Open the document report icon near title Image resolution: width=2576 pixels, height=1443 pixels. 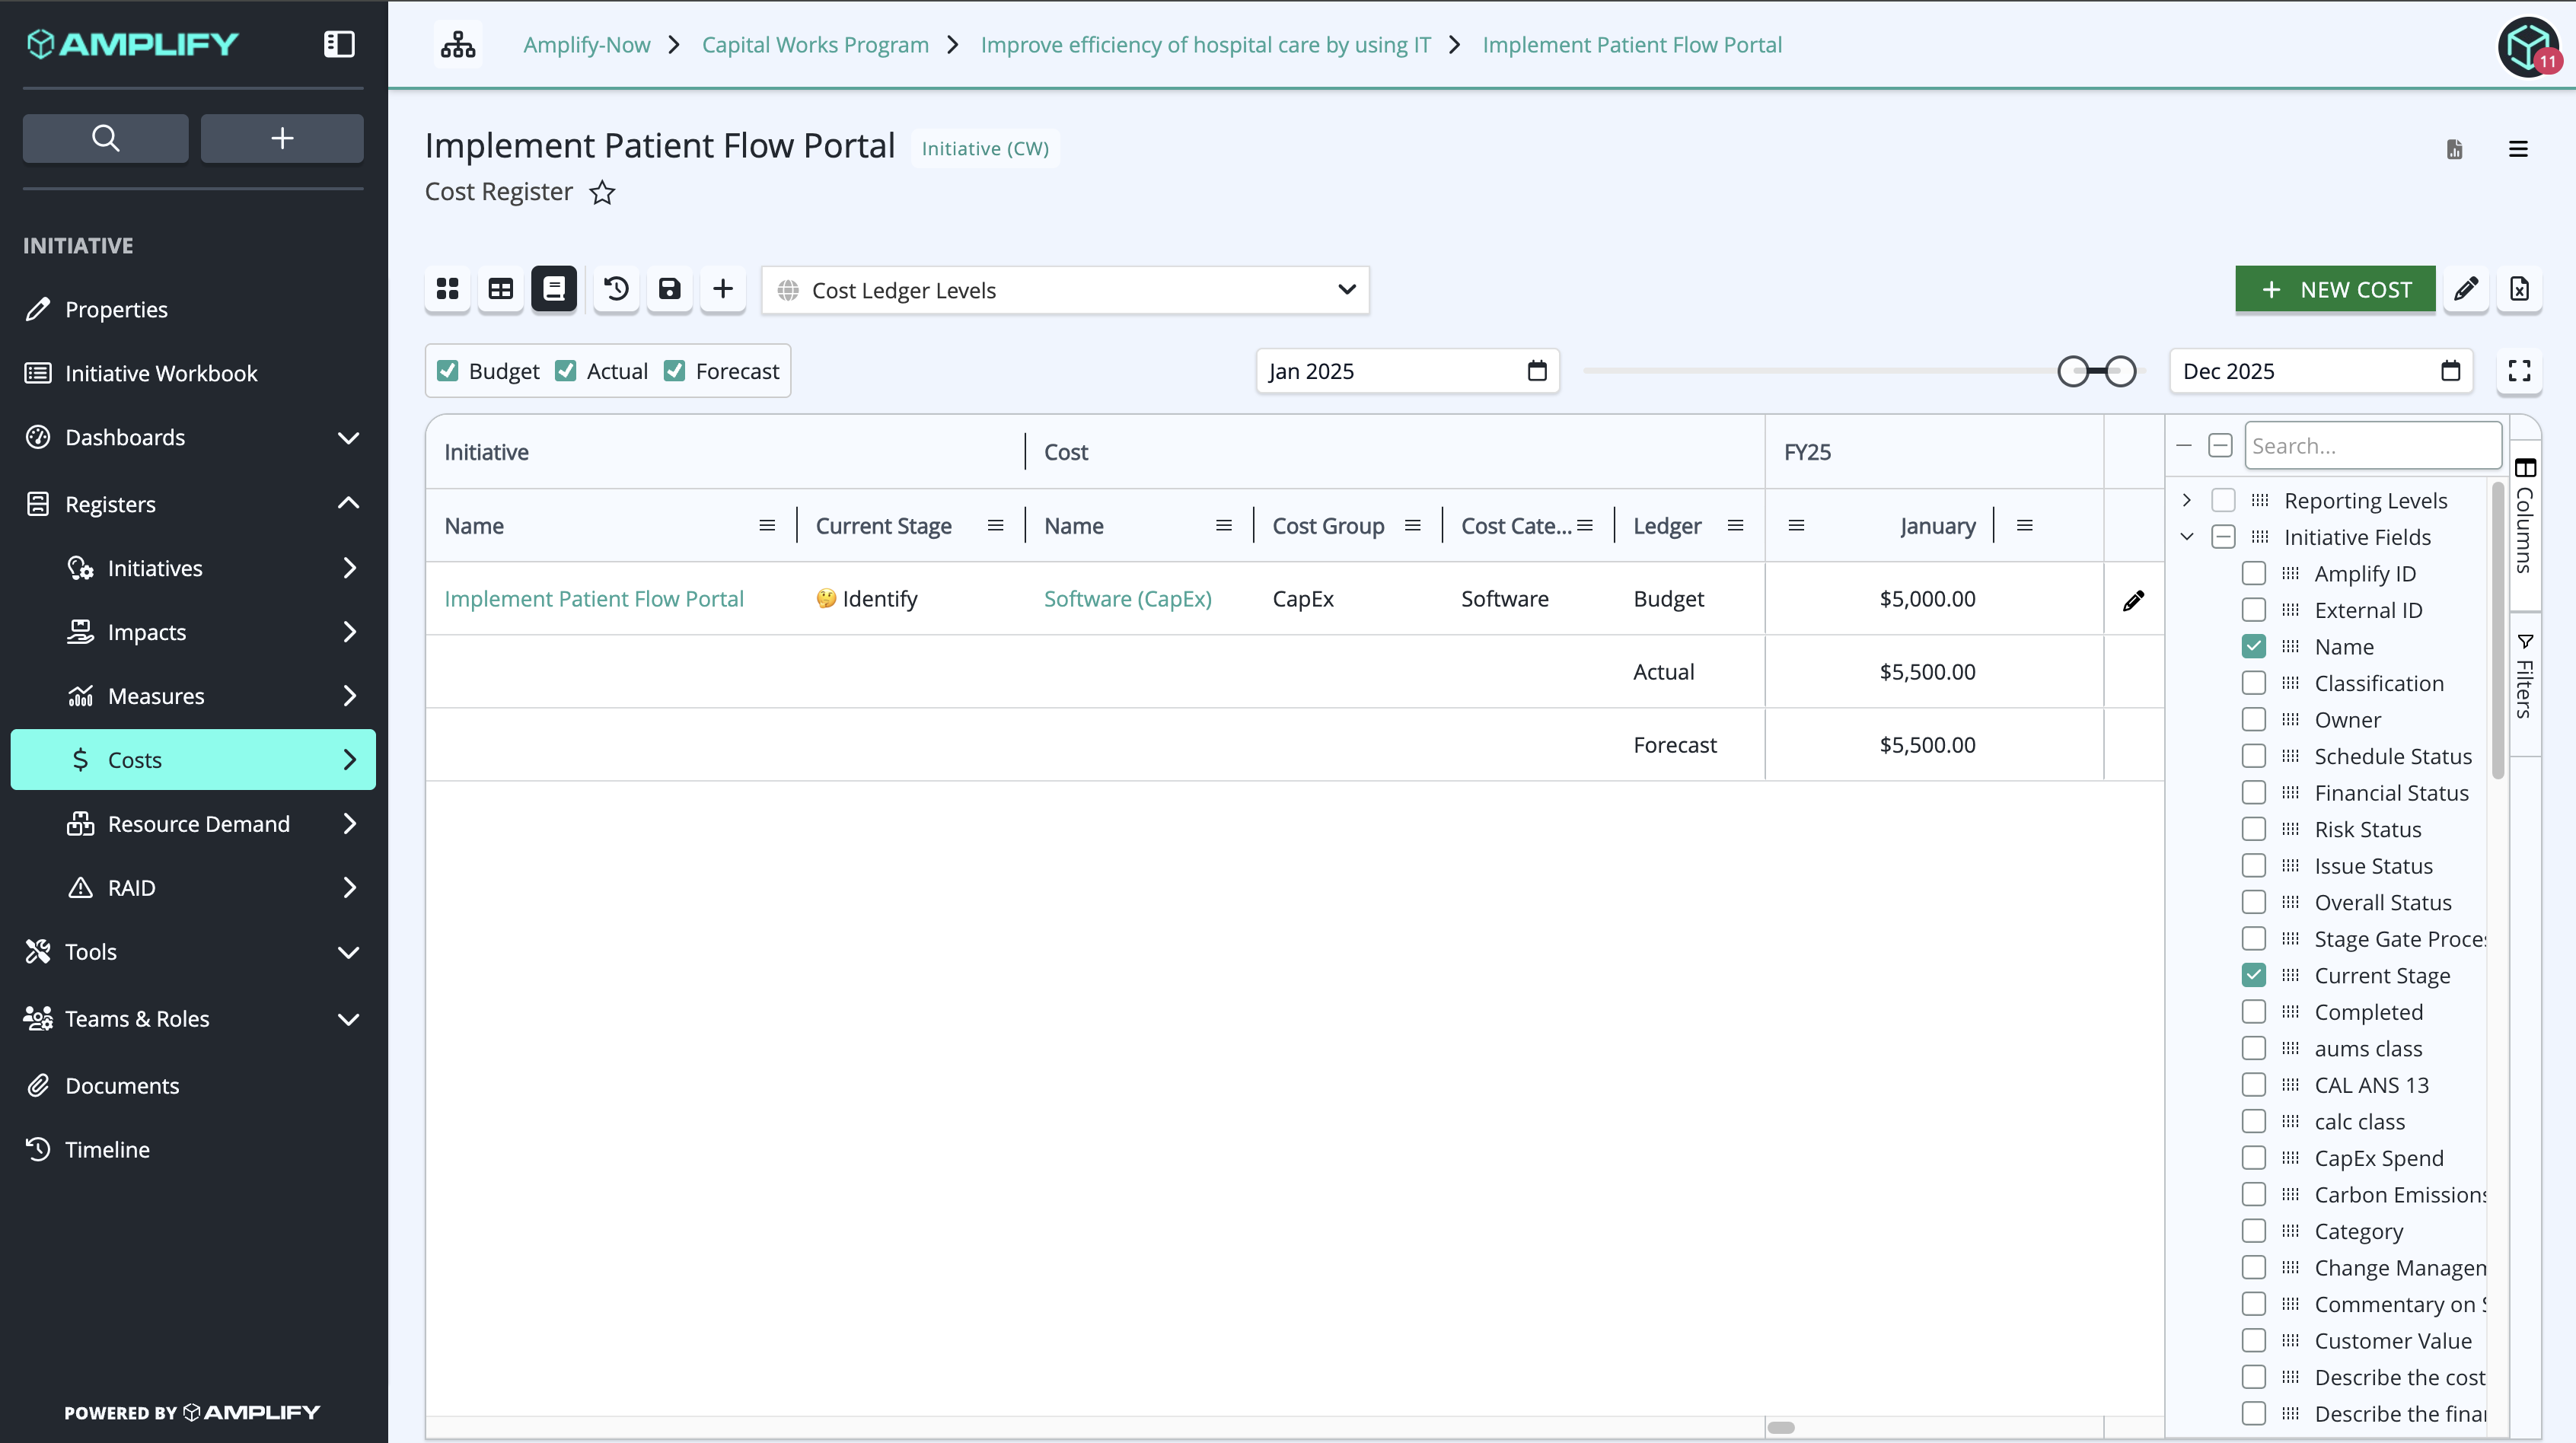[x=2455, y=149]
